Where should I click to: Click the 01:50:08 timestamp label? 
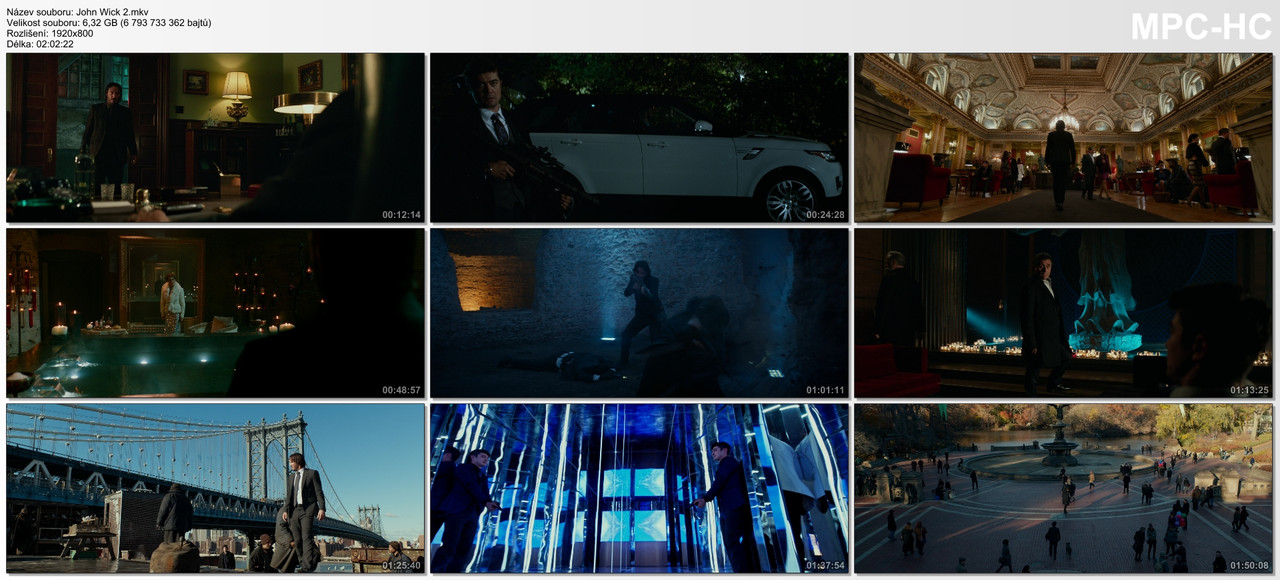tap(1249, 565)
